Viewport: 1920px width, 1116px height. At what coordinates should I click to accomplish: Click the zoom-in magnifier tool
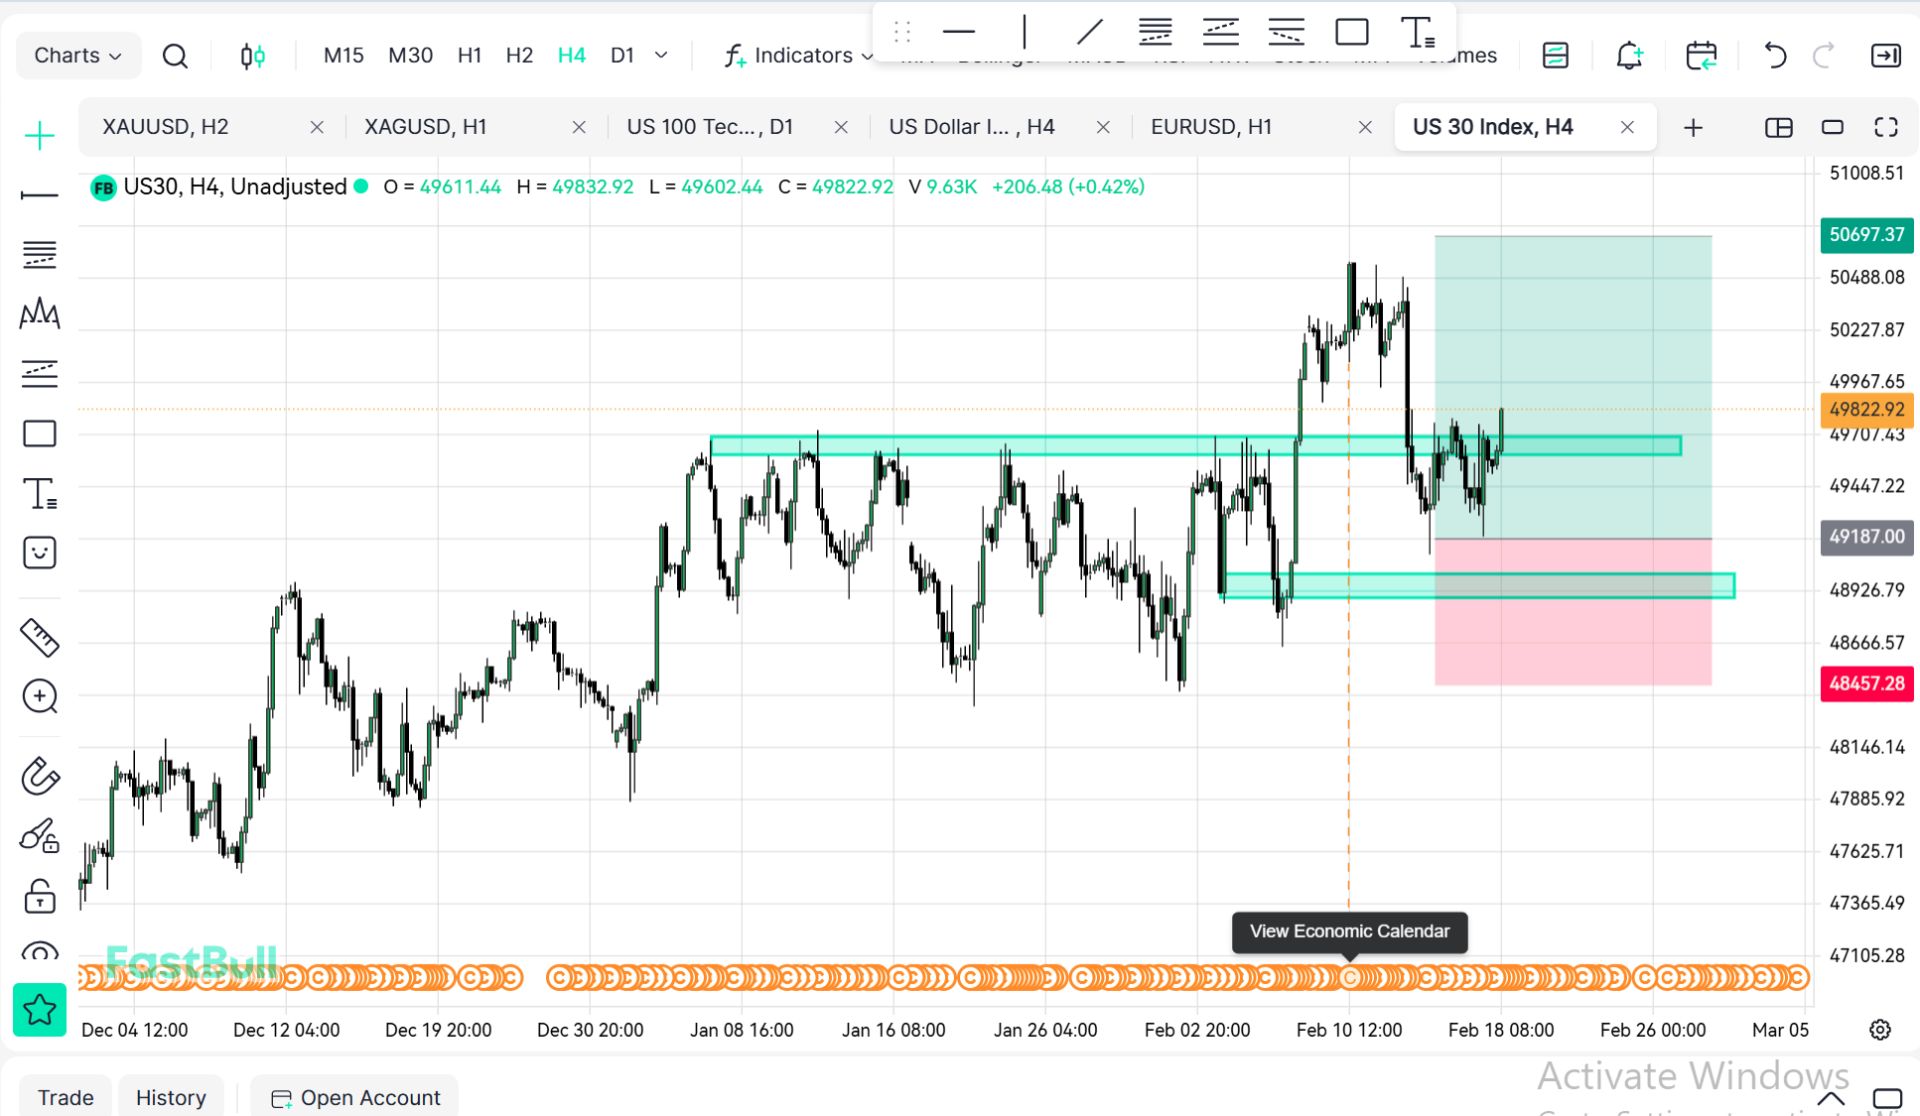coord(40,696)
